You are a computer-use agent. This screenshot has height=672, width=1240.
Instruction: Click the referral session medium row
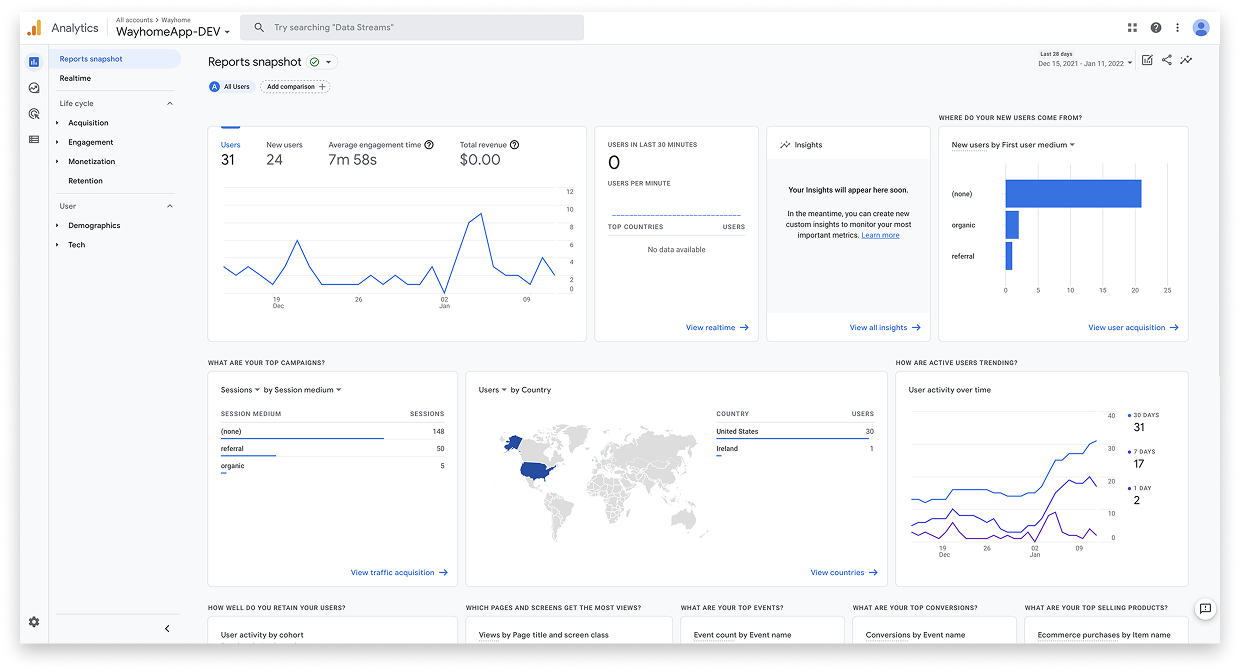tap(332, 450)
